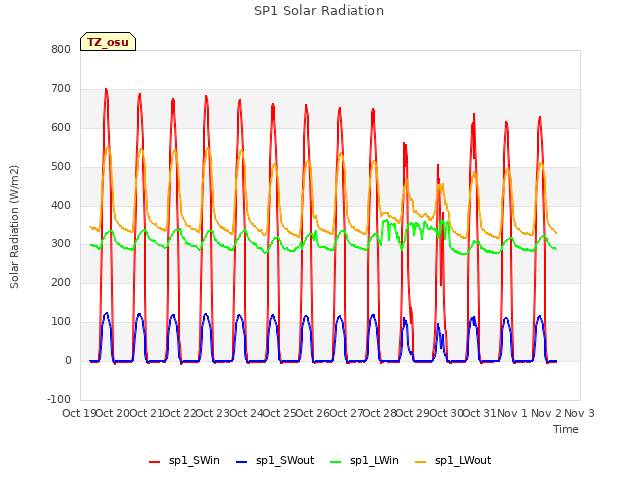The image size is (640, 480).
Task: Click the -100 y-axis tick label
Action: (x=59, y=399)
